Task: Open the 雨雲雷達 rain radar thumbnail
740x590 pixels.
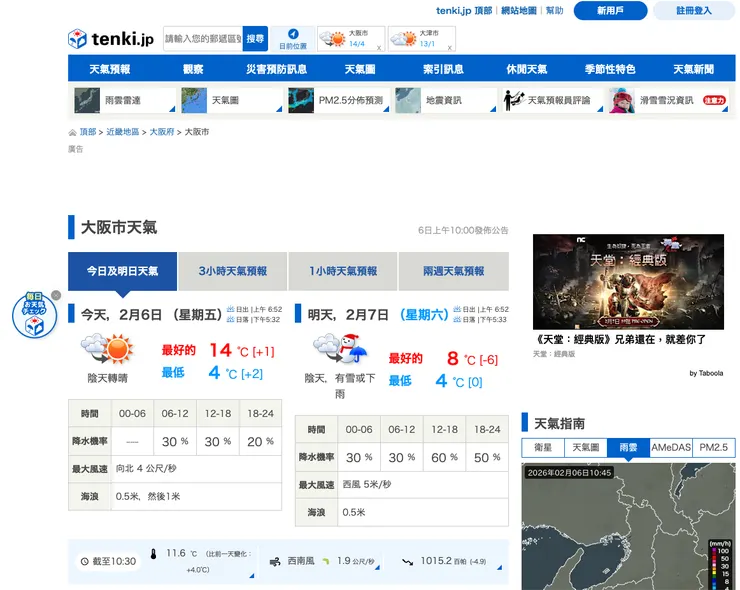Action: point(87,100)
